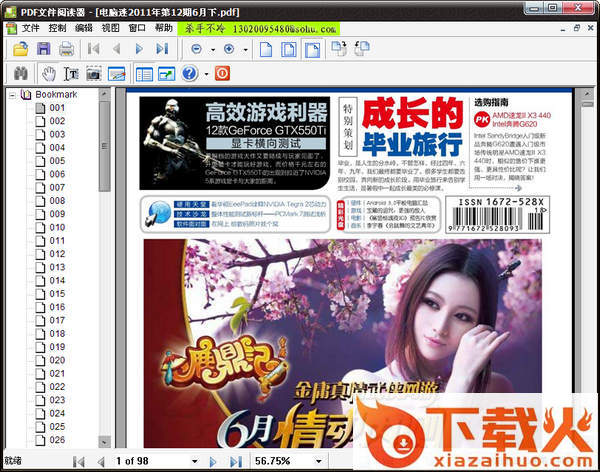Open the 帮助 menu
The image size is (600, 472).
pos(164,28)
